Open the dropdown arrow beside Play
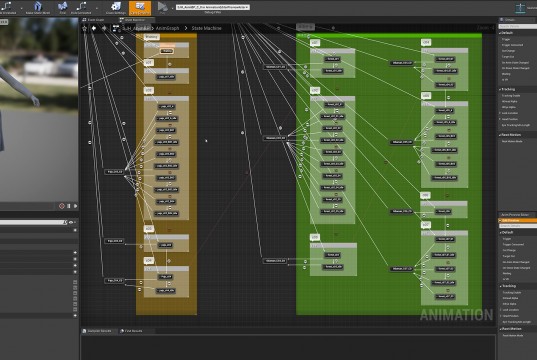This screenshot has width=537, height=360. (x=172, y=8)
